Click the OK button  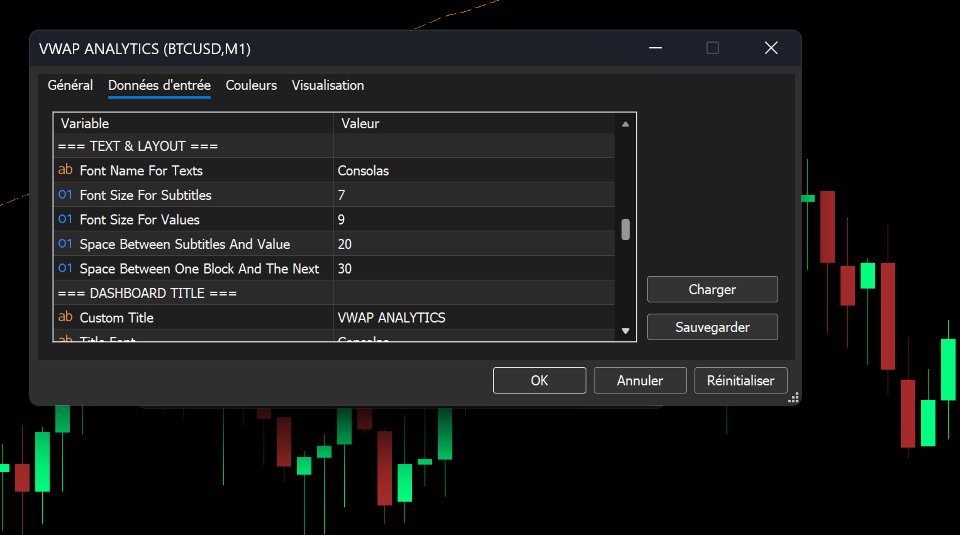click(x=539, y=380)
